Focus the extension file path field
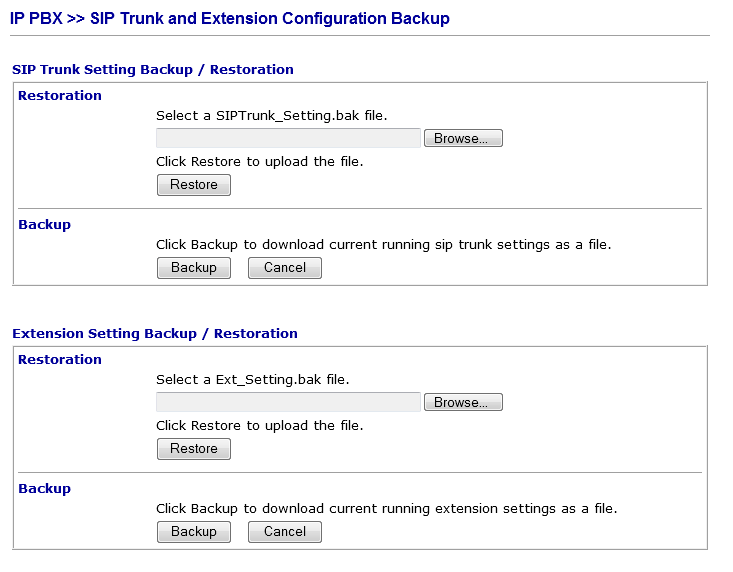 (x=288, y=402)
